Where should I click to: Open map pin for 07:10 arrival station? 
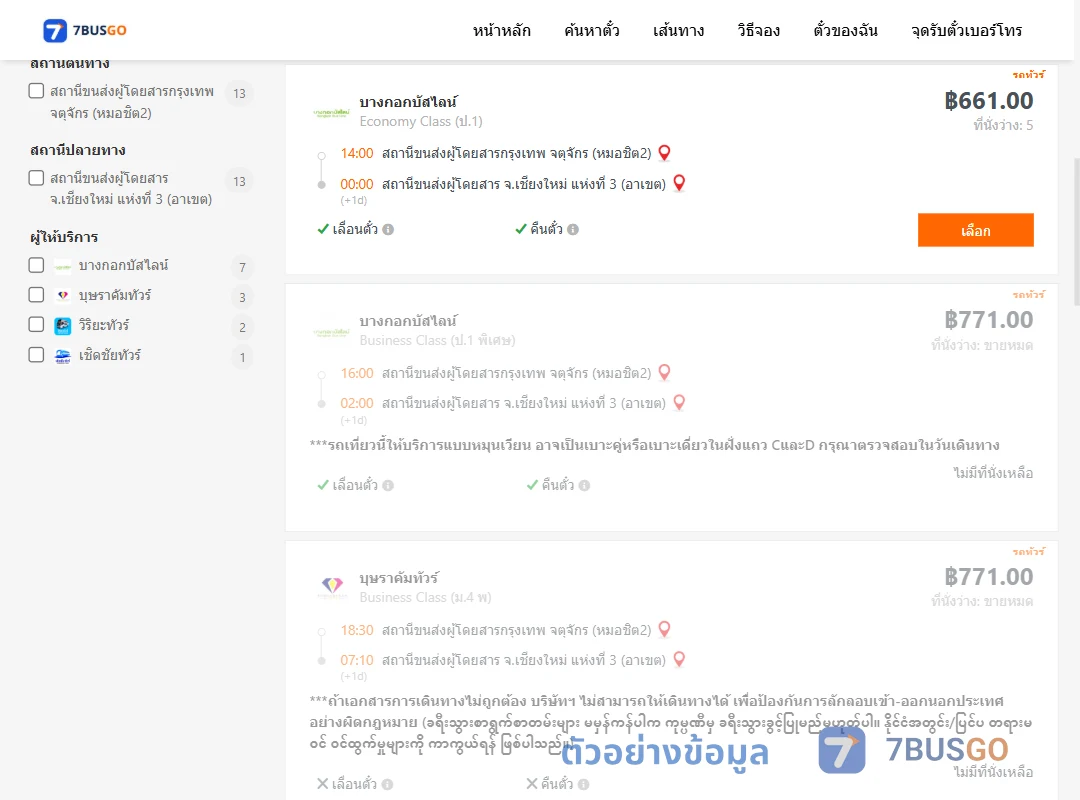[679, 659]
